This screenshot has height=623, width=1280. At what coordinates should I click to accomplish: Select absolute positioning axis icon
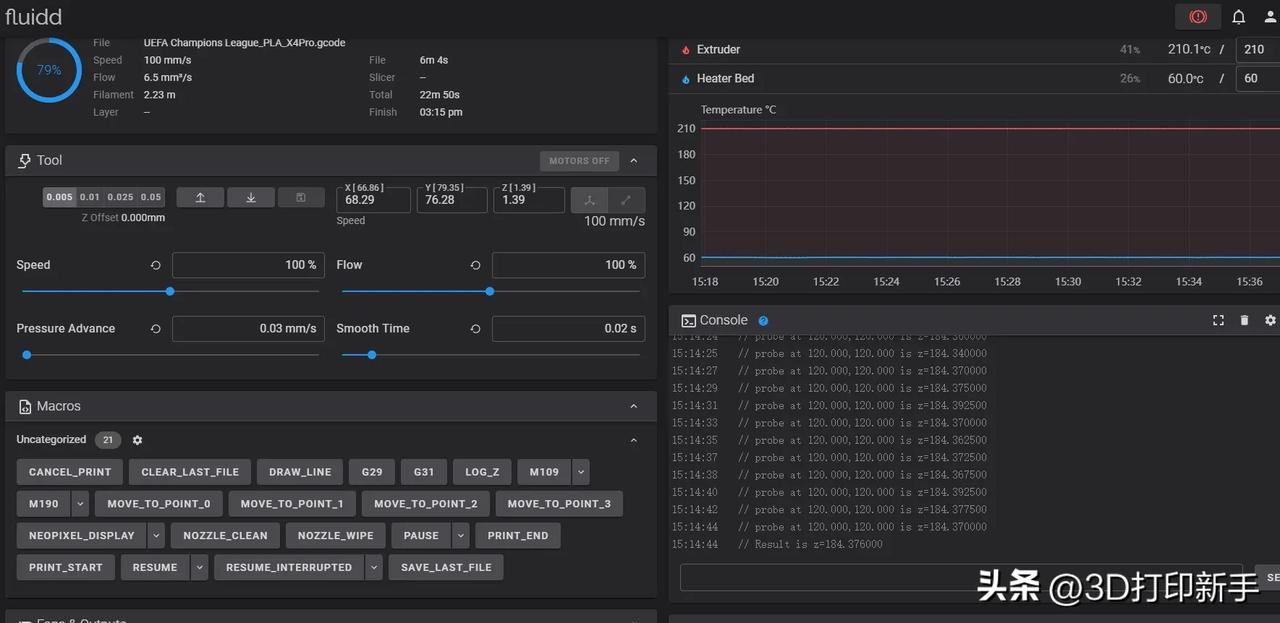pos(590,200)
